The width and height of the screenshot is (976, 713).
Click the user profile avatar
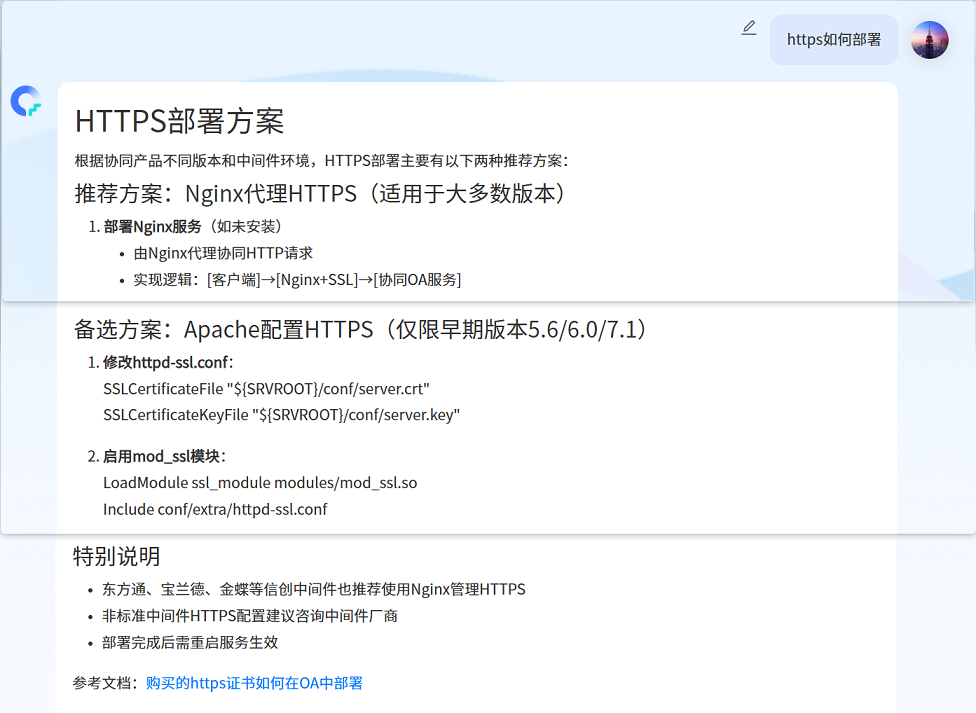coord(929,40)
